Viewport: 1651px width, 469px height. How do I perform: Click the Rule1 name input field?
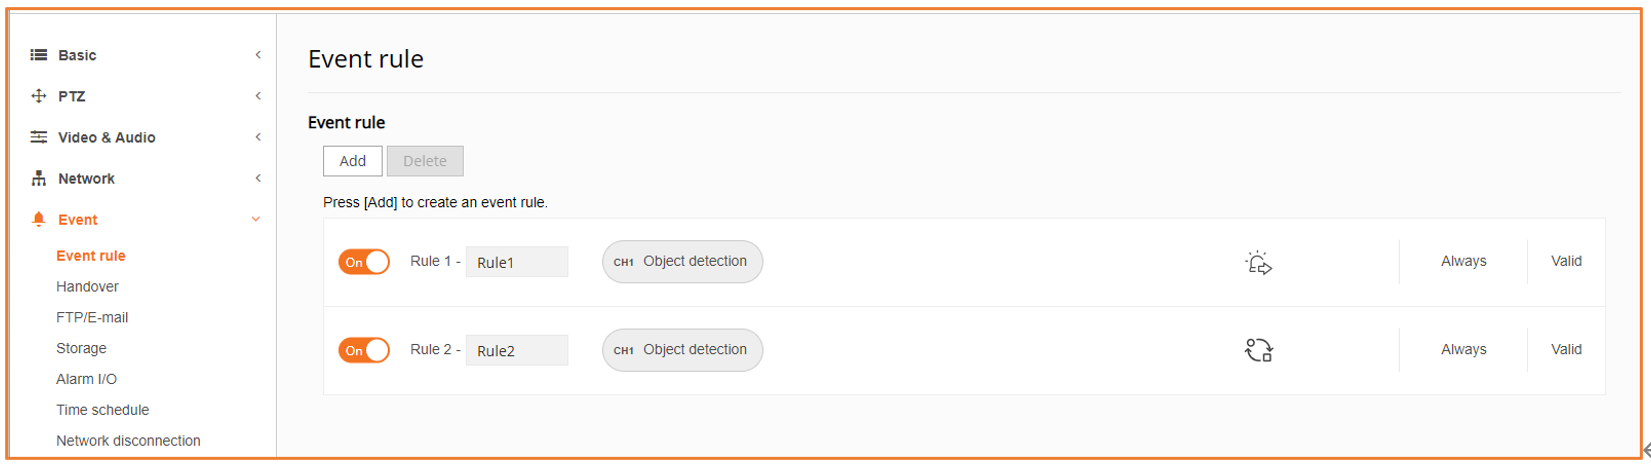(517, 262)
